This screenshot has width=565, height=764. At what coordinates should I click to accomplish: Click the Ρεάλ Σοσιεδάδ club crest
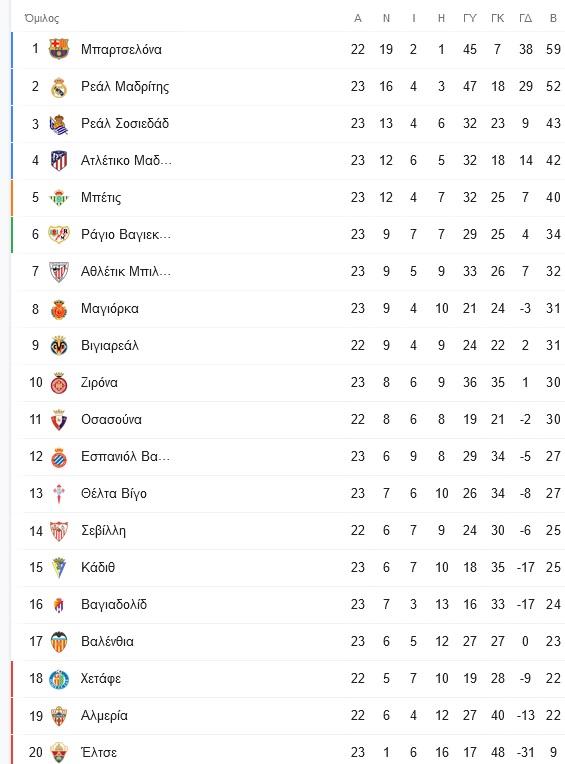59,124
